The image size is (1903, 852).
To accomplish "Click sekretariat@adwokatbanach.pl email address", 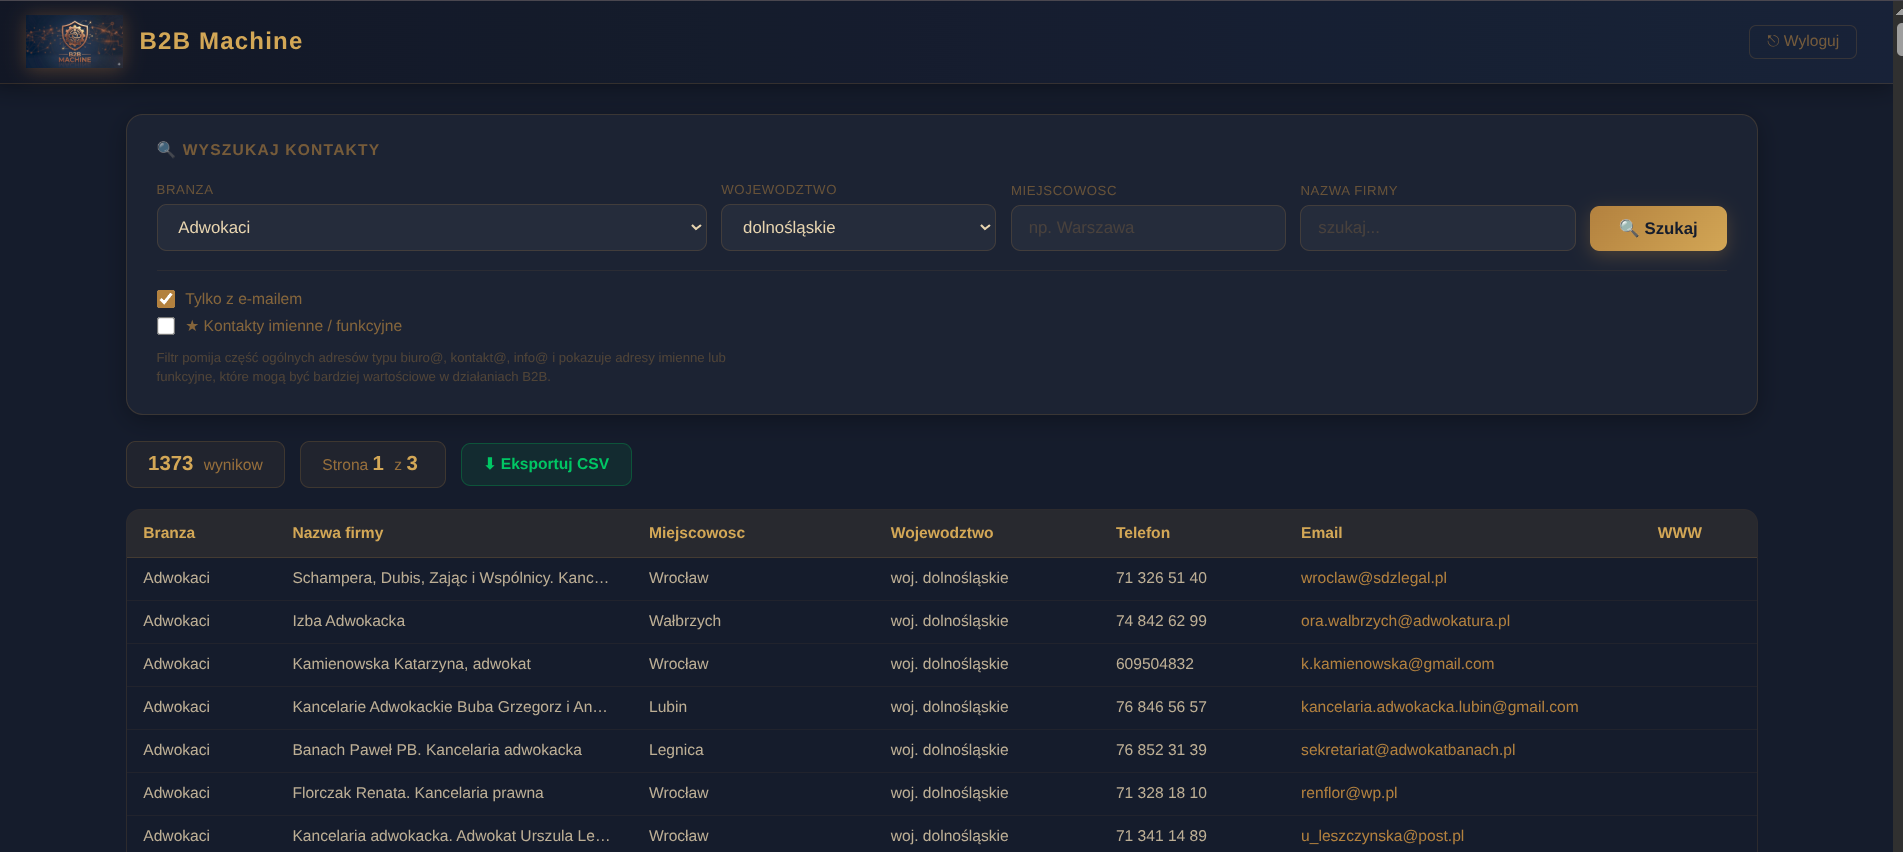I will click(x=1407, y=750).
